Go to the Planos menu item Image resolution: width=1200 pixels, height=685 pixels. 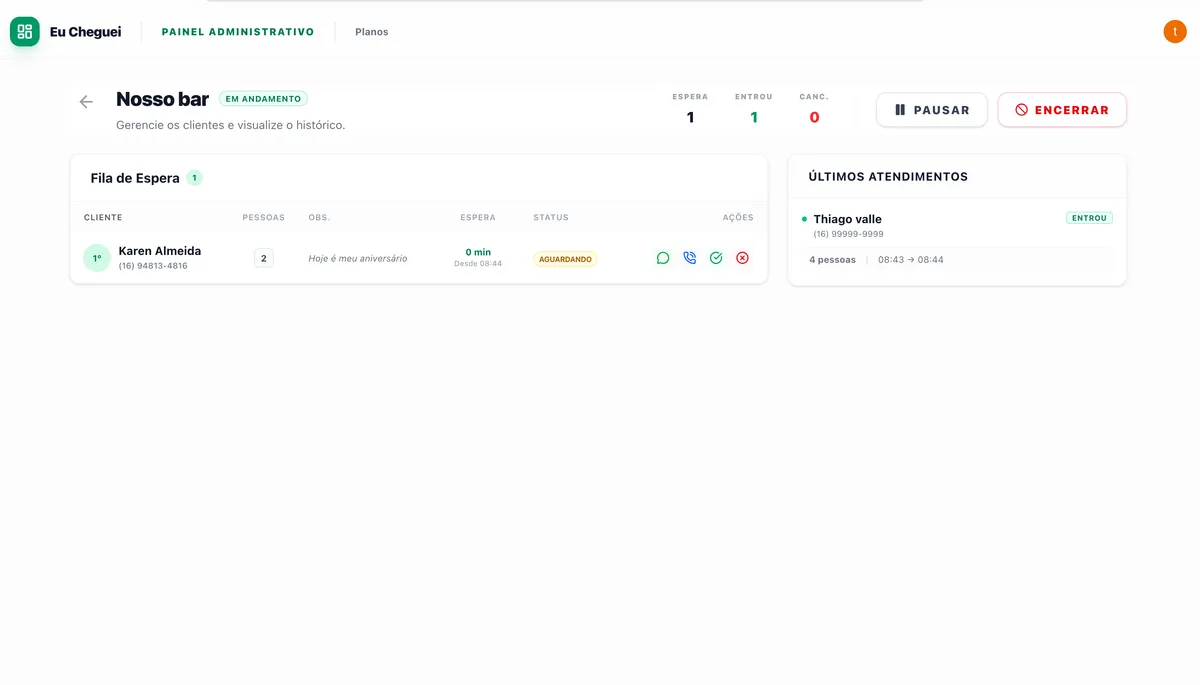[372, 32]
